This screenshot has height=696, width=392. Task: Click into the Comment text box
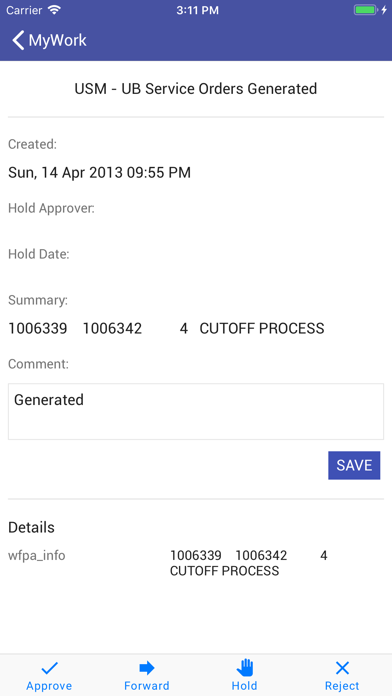tap(196, 411)
